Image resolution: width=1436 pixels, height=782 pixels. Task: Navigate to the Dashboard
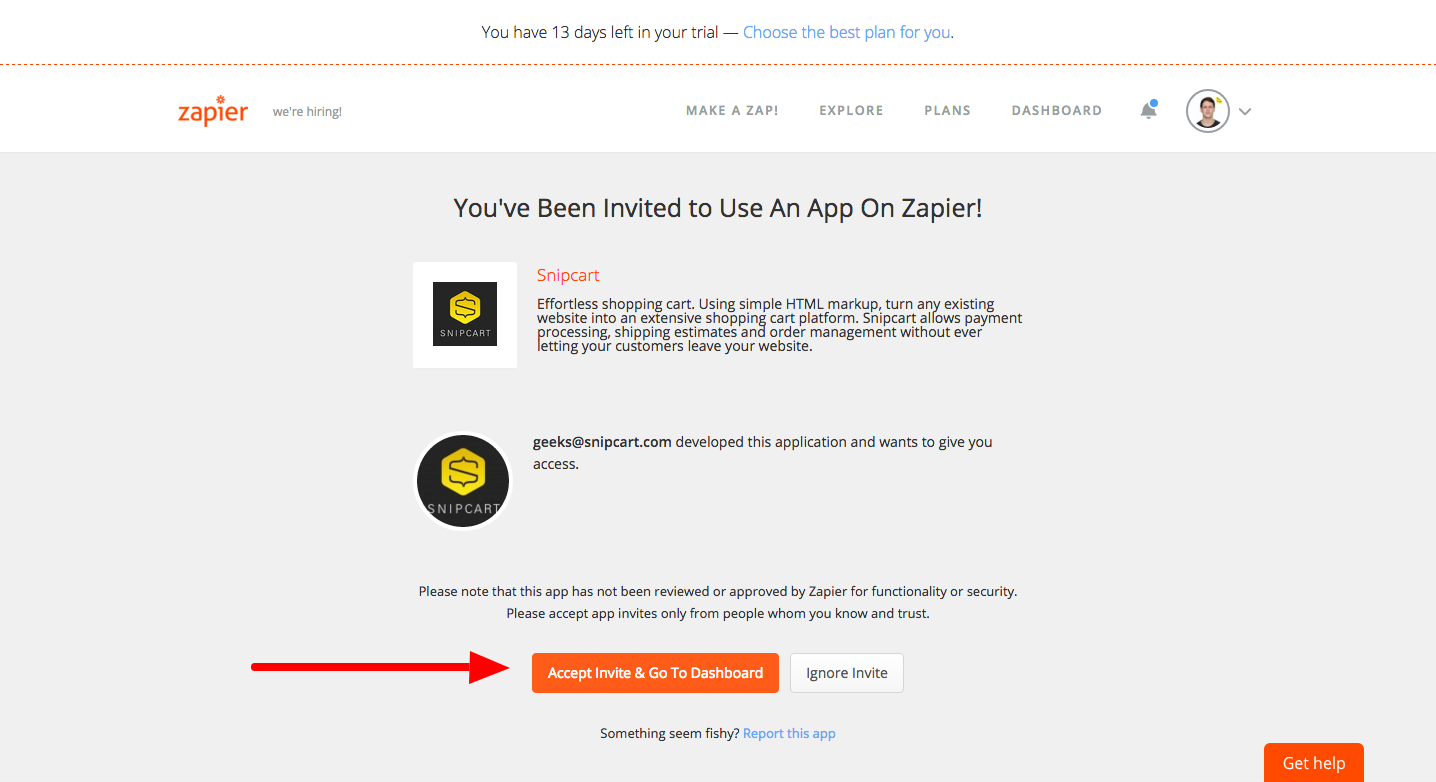click(x=1056, y=111)
